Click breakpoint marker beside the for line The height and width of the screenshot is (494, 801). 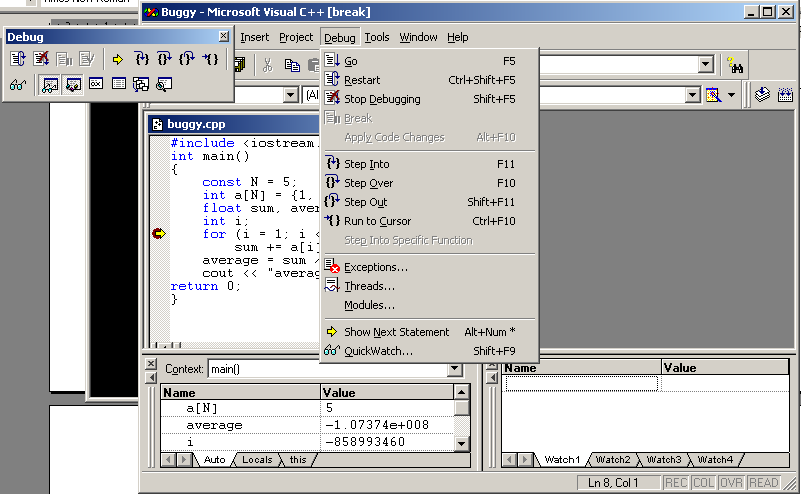pyautogui.click(x=159, y=233)
